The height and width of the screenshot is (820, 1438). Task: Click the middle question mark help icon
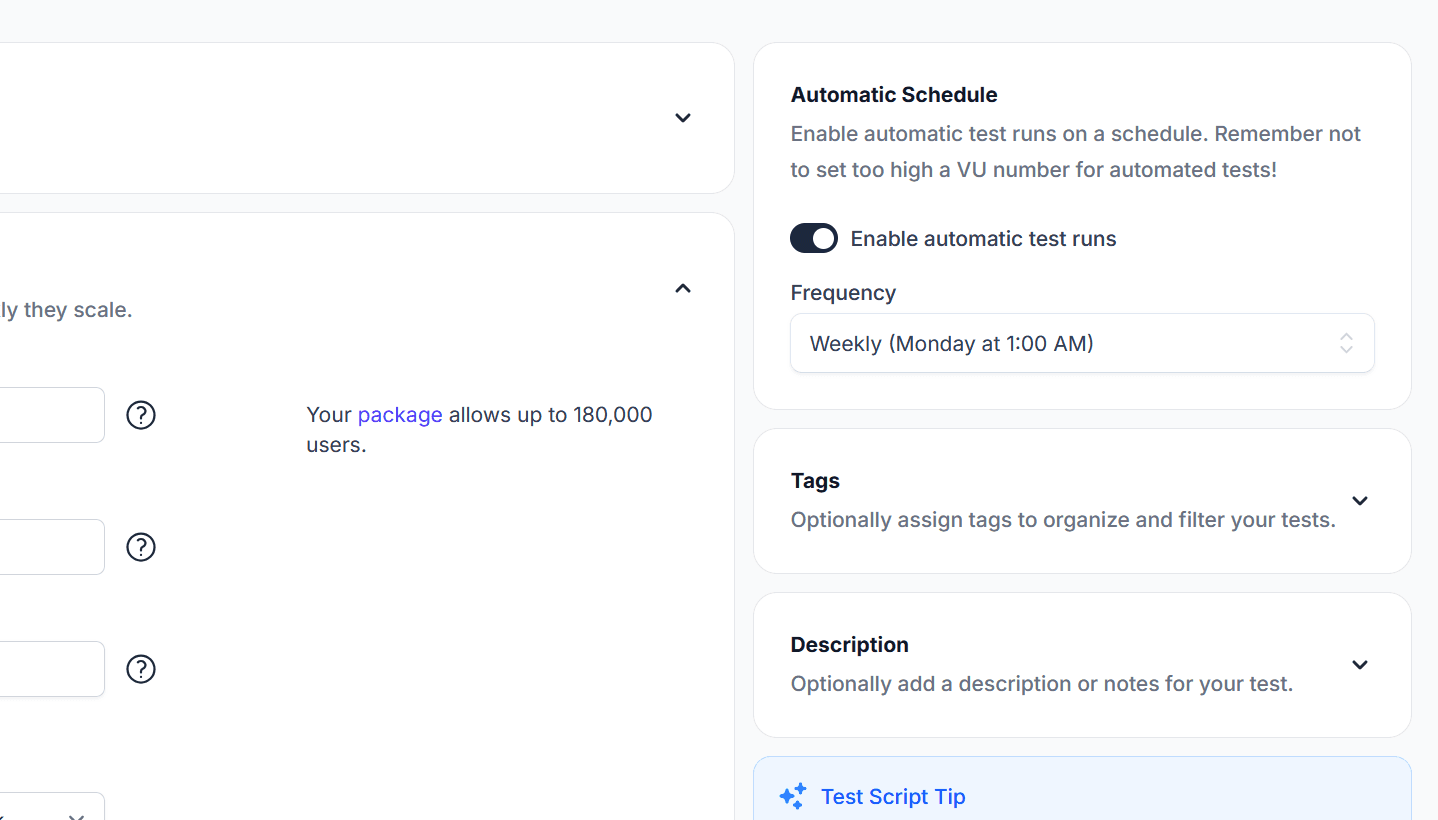(141, 547)
